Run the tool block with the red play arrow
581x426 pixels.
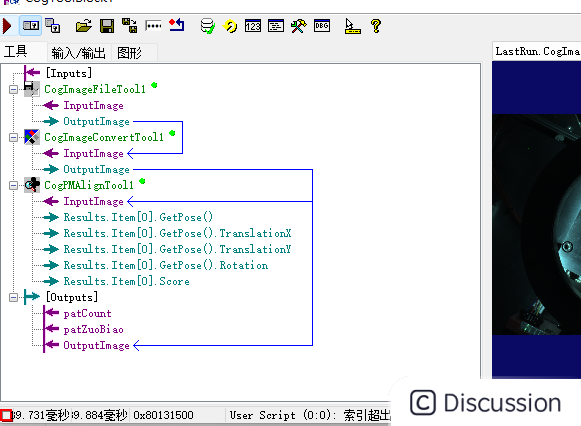coord(7,26)
